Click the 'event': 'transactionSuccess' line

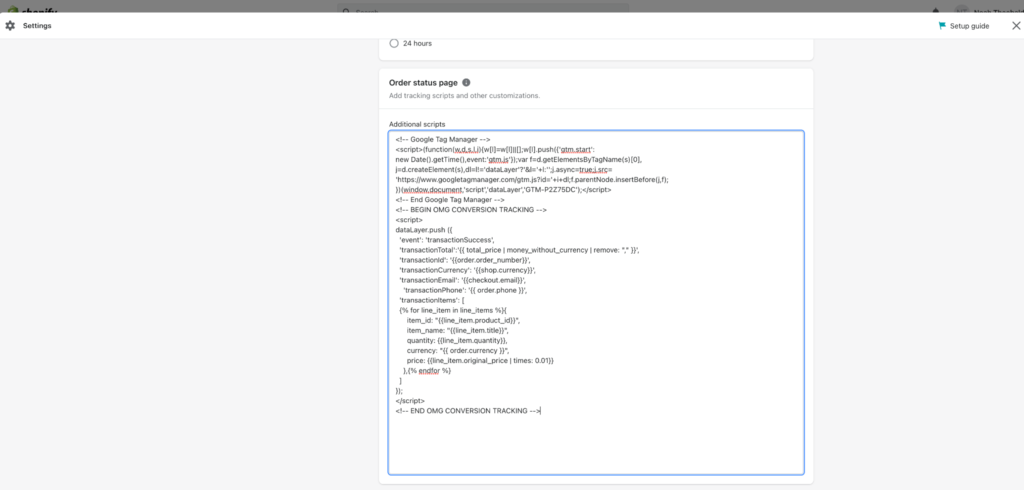447,240
